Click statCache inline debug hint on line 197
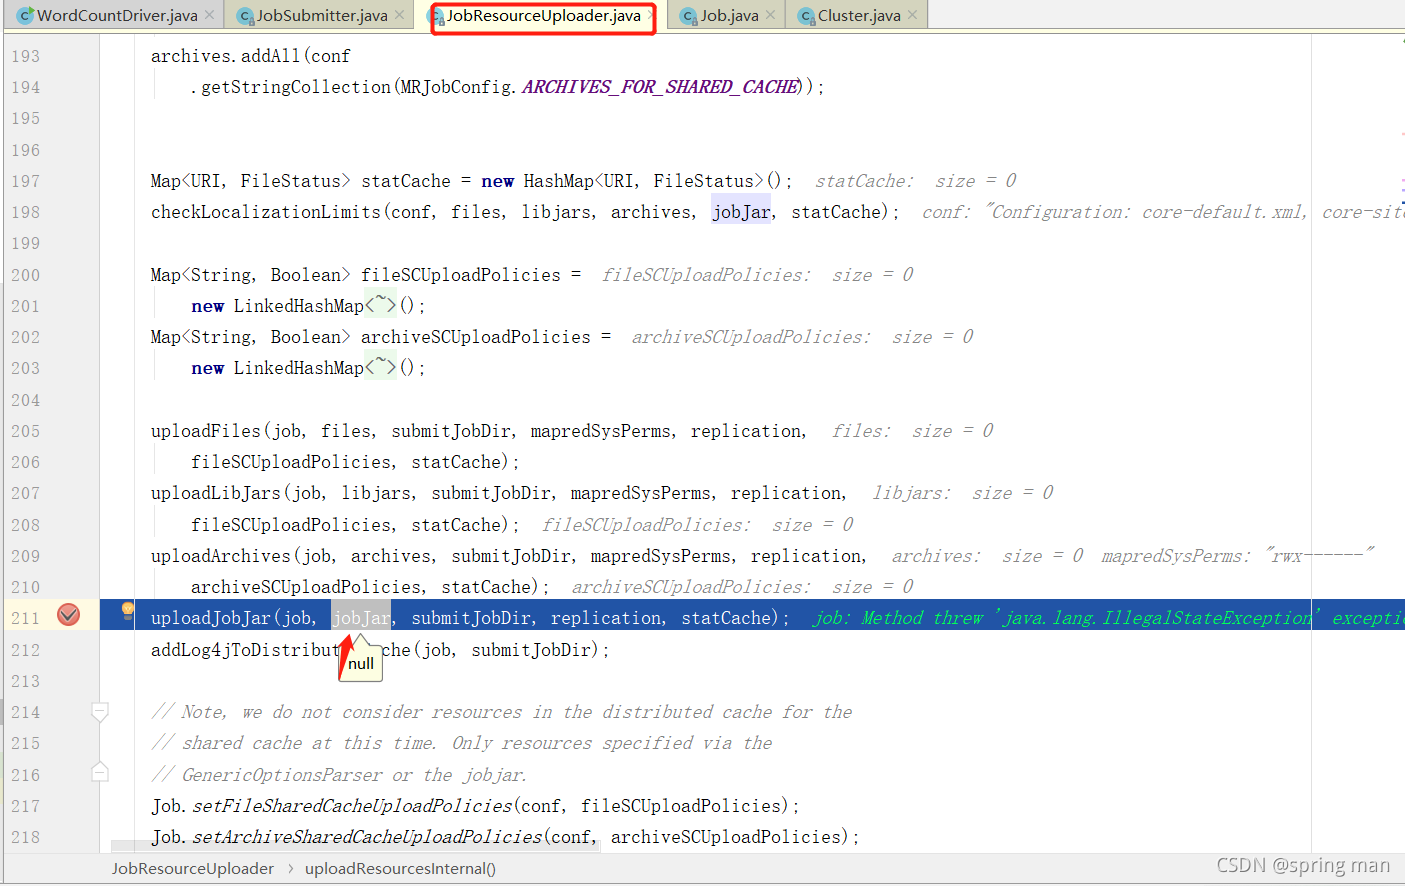This screenshot has height=886, width=1405. tap(915, 181)
